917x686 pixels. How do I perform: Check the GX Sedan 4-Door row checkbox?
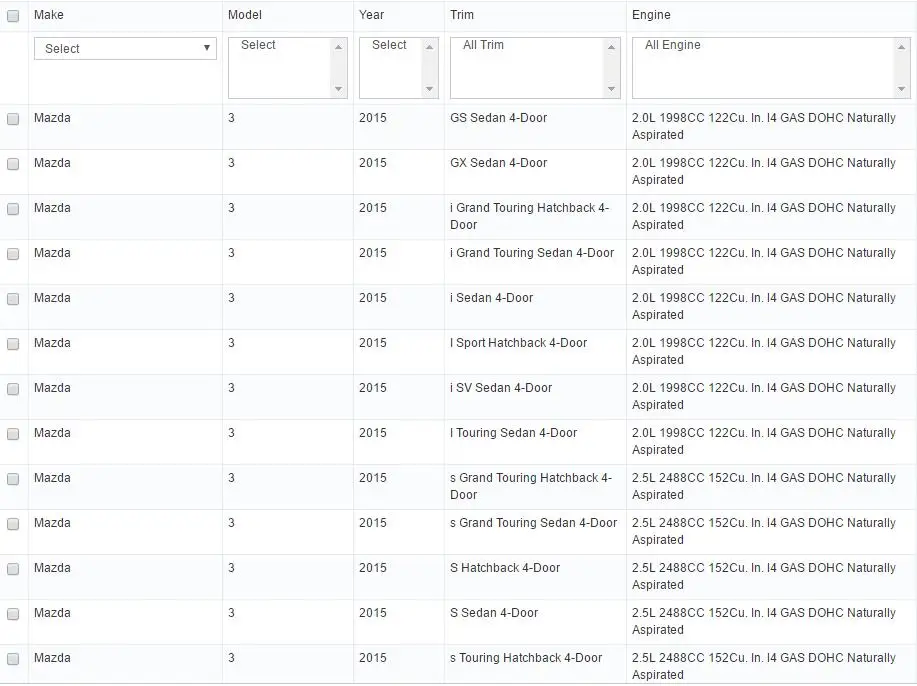click(x=13, y=164)
